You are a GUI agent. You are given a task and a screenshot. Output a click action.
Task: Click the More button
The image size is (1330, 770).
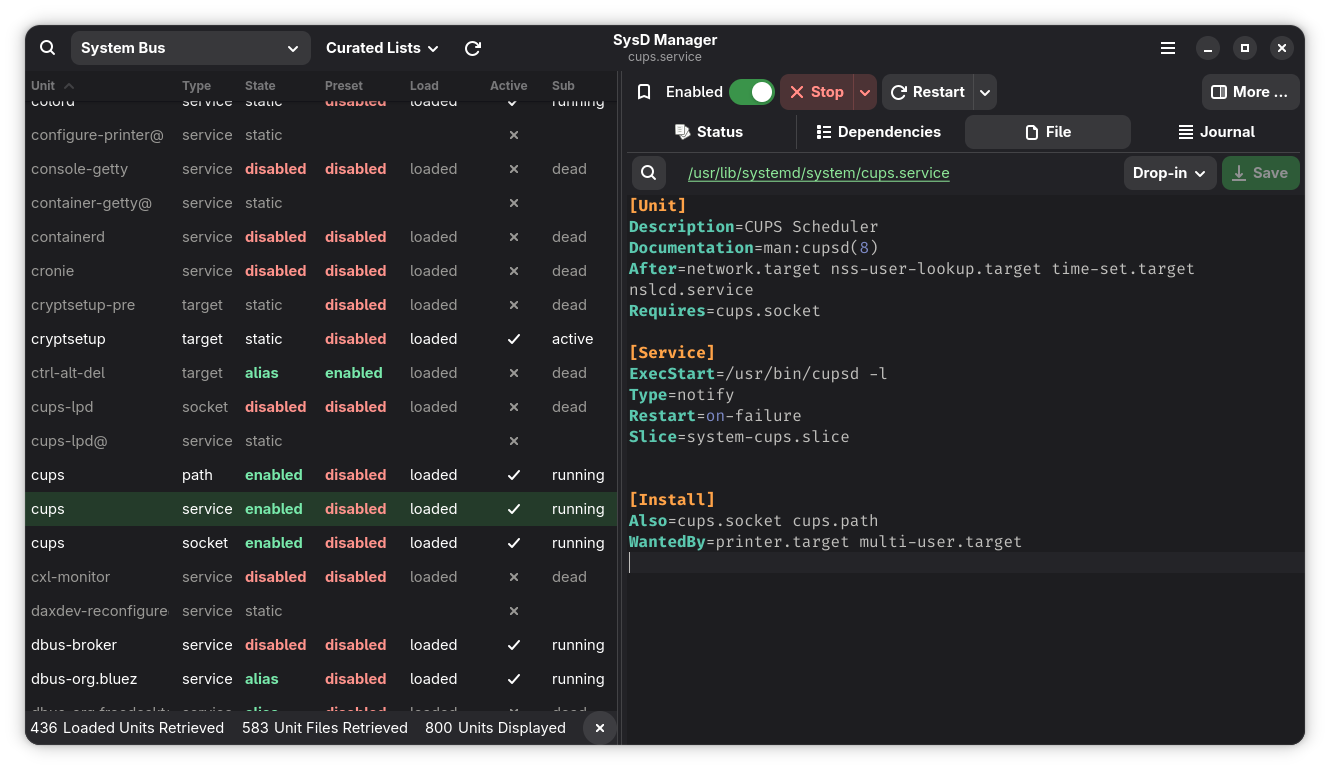[x=1251, y=92]
